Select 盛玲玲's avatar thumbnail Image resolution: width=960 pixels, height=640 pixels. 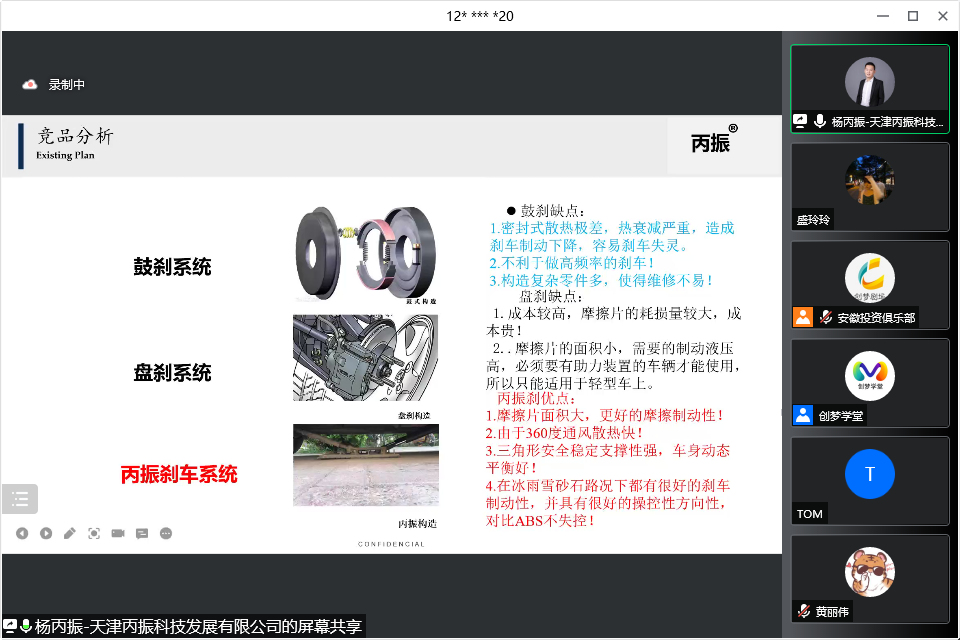869,180
